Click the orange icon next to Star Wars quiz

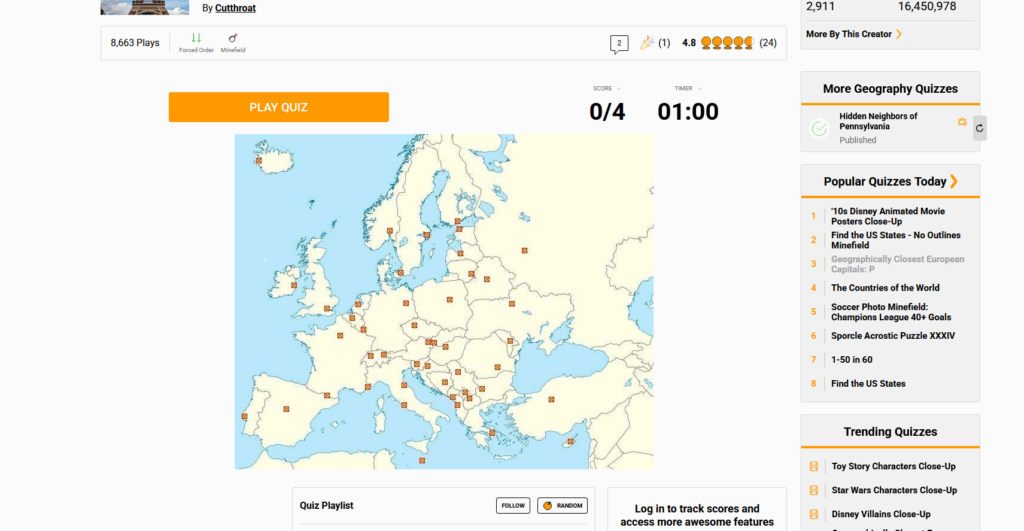pos(813,491)
